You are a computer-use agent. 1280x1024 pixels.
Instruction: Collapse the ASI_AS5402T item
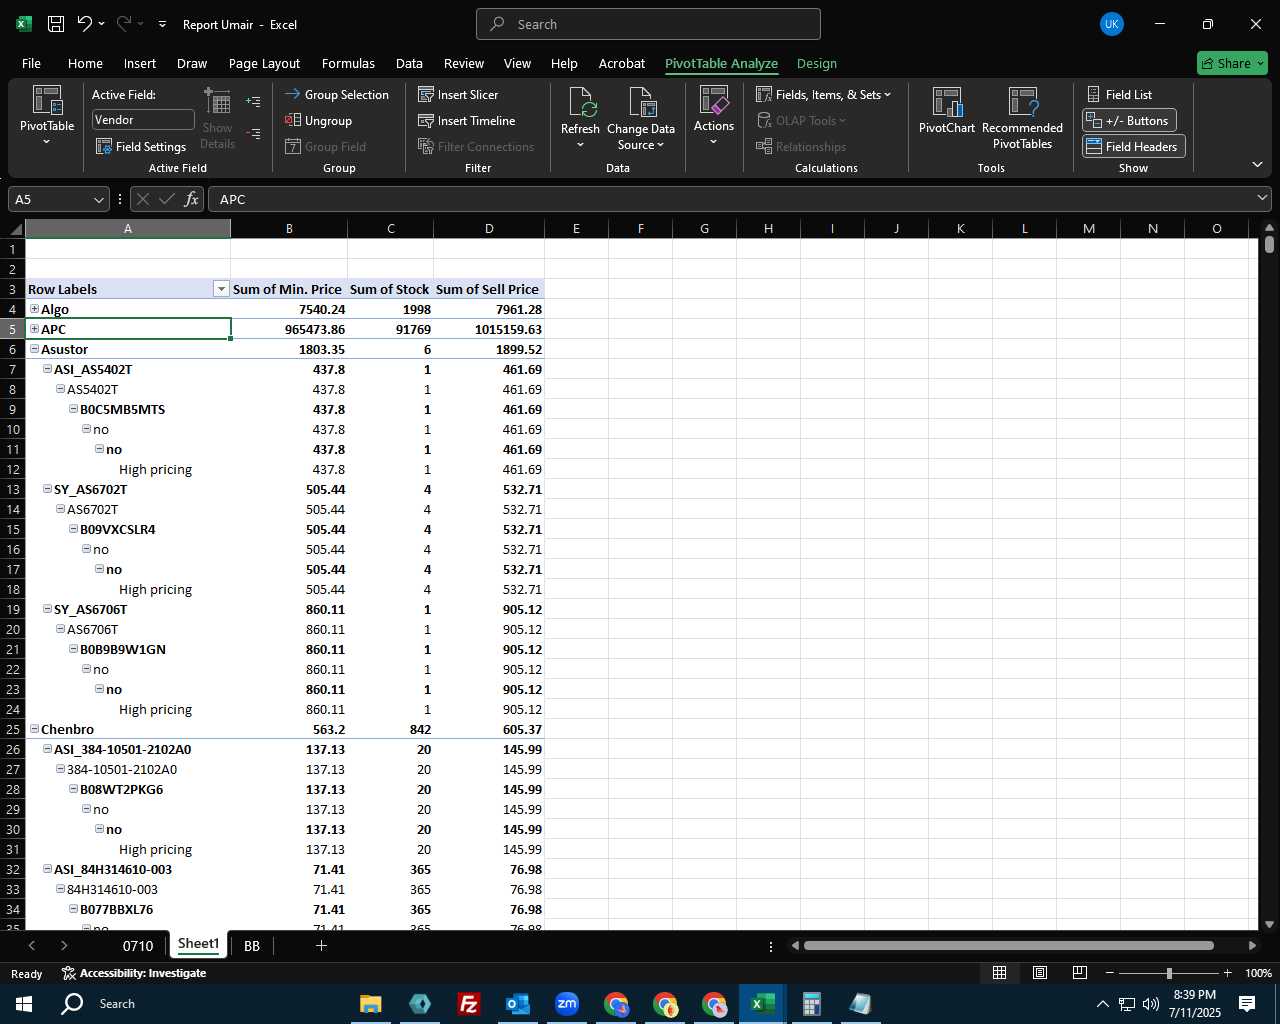[47, 369]
